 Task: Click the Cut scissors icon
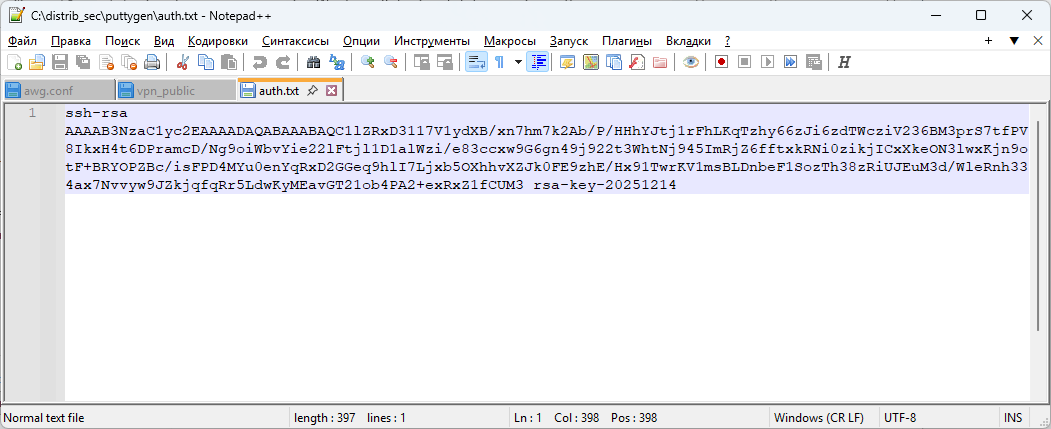click(182, 62)
